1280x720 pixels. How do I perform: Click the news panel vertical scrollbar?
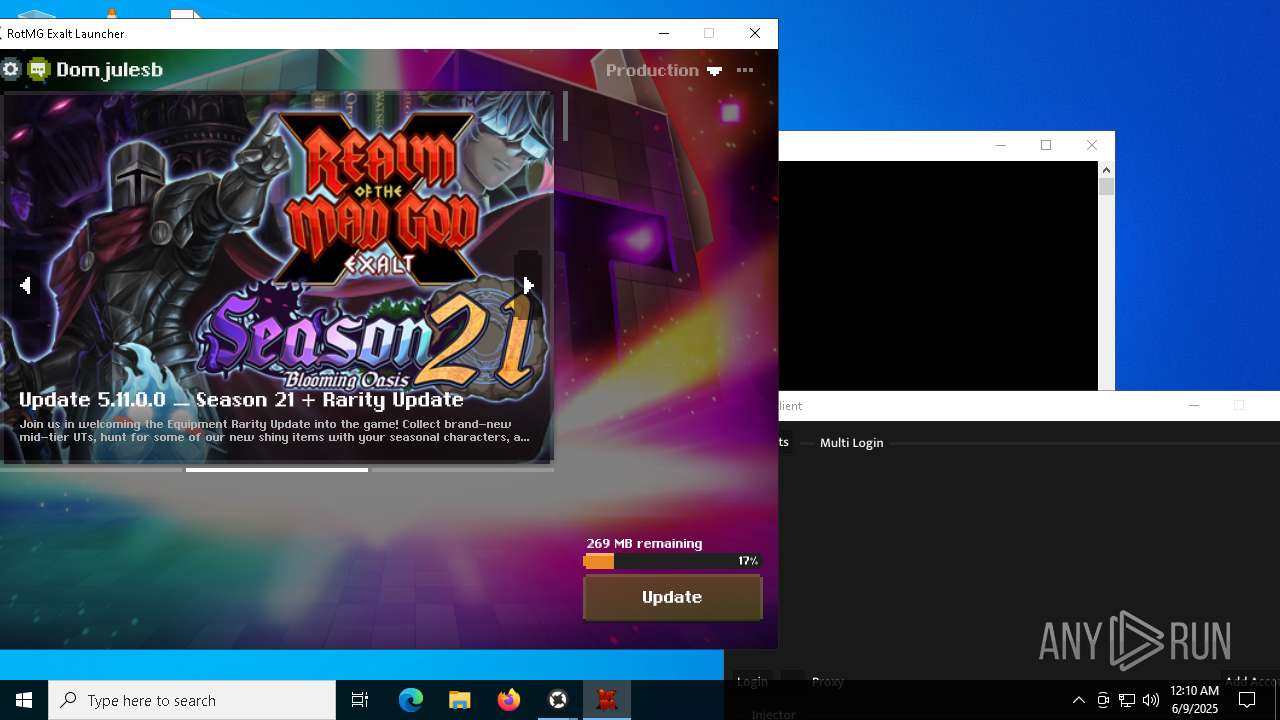pyautogui.click(x=565, y=116)
